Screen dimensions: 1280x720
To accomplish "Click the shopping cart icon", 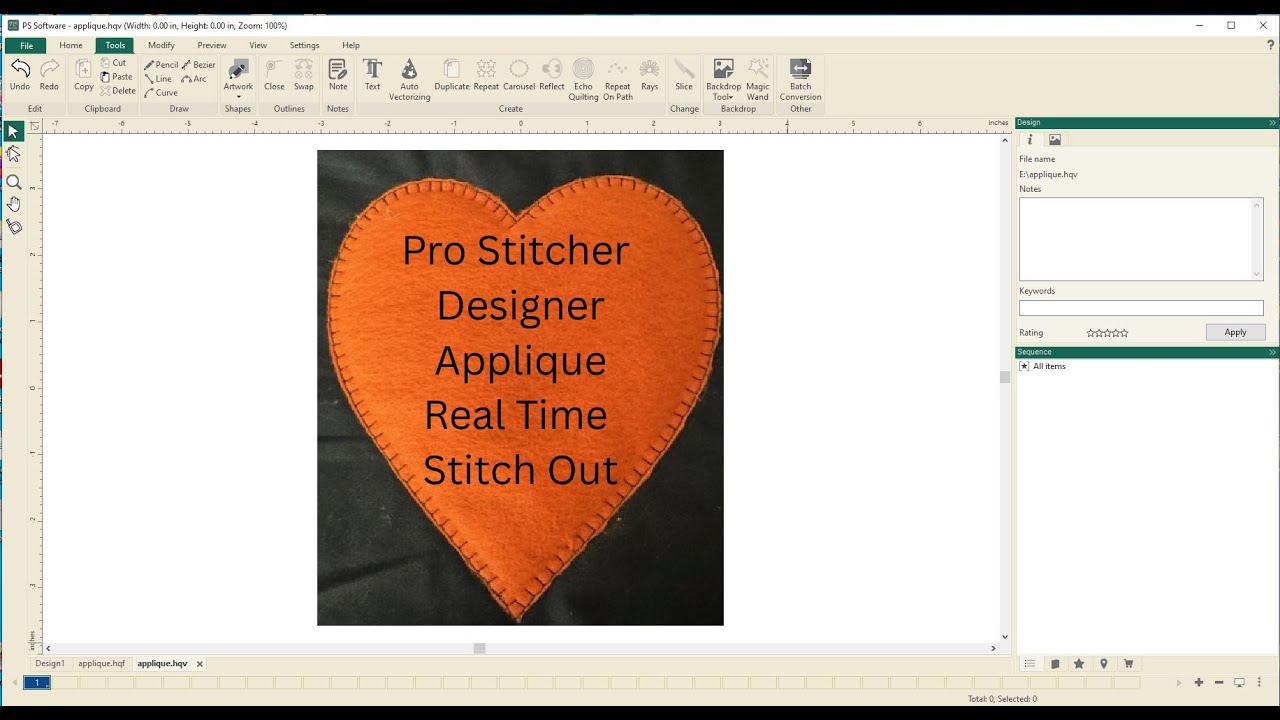I will [x=1128, y=664].
